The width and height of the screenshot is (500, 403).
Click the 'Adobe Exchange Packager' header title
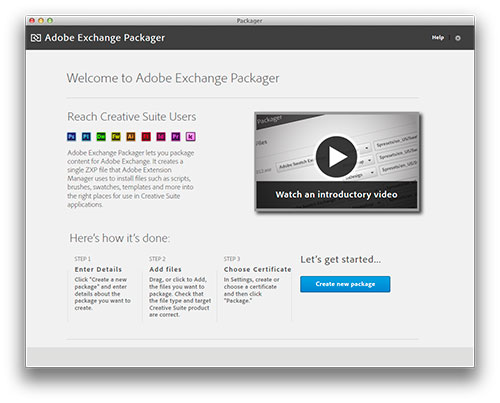coord(105,38)
